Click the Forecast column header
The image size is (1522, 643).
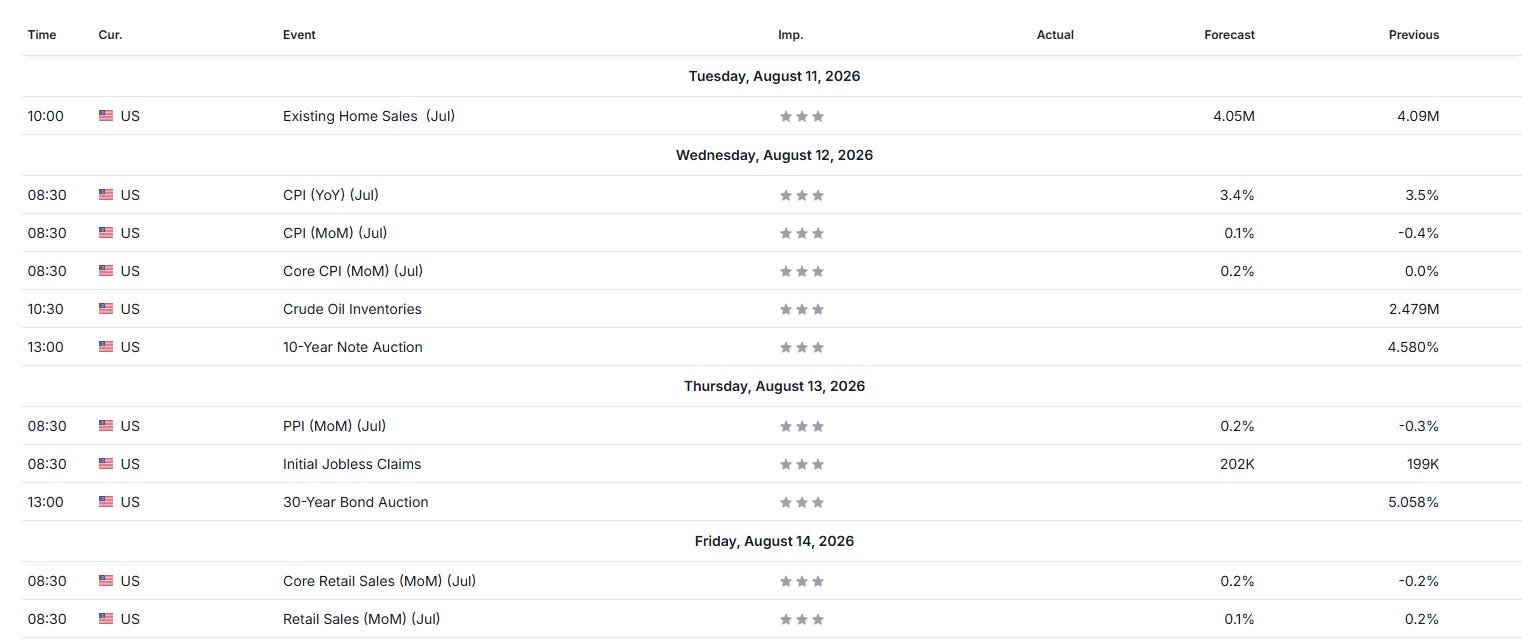pyautogui.click(x=1229, y=35)
